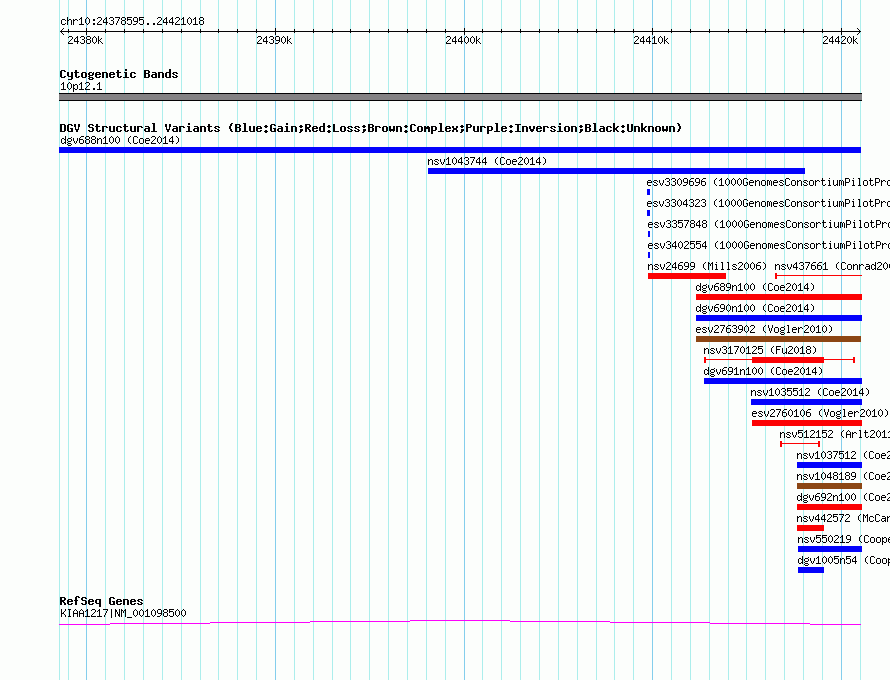The height and width of the screenshot is (680, 890).
Task: Open the nsv1043744 (Coe2014) variant label
Action: 487,161
